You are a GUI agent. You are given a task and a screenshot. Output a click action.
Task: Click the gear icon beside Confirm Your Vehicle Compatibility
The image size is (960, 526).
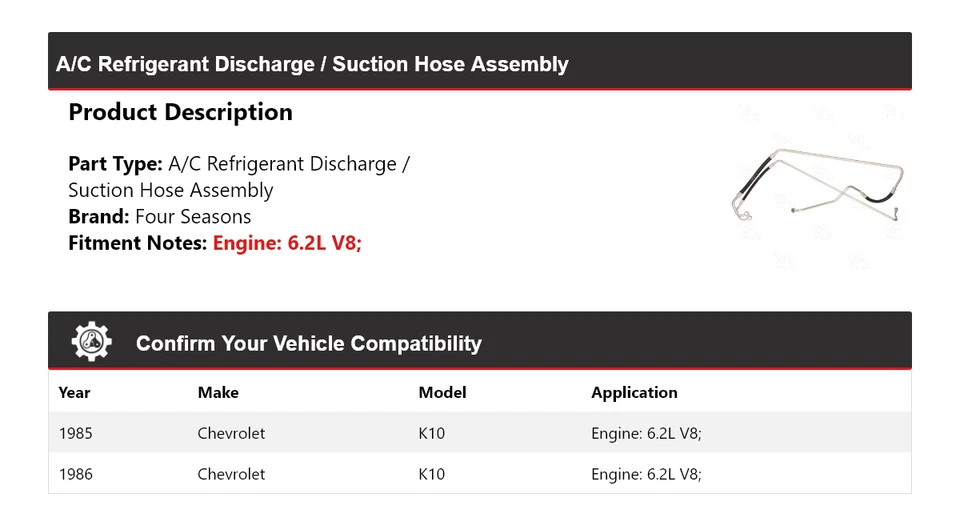click(x=92, y=341)
